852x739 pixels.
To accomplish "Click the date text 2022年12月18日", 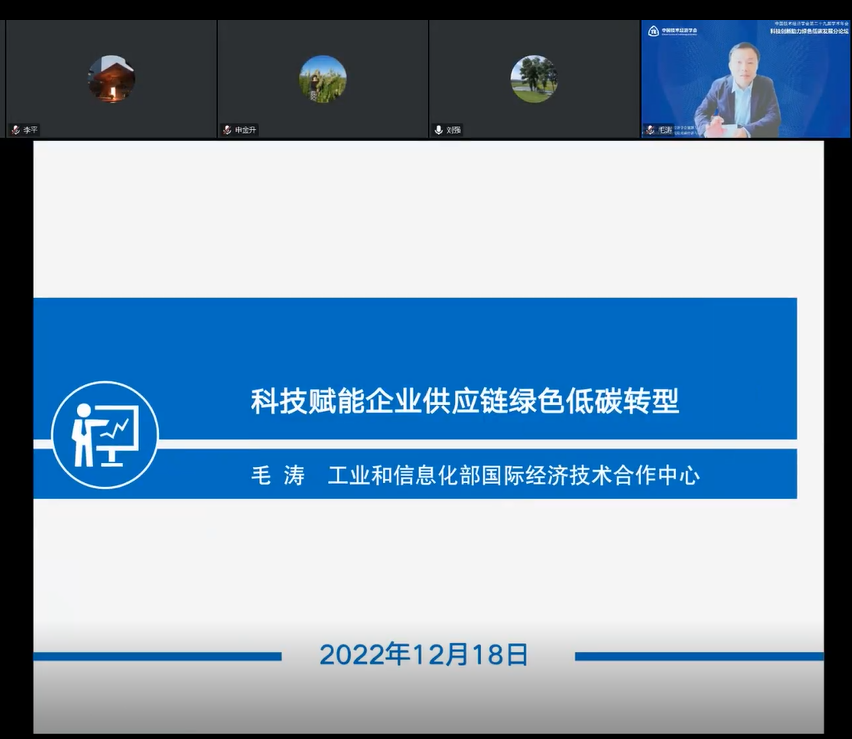I will [425, 653].
